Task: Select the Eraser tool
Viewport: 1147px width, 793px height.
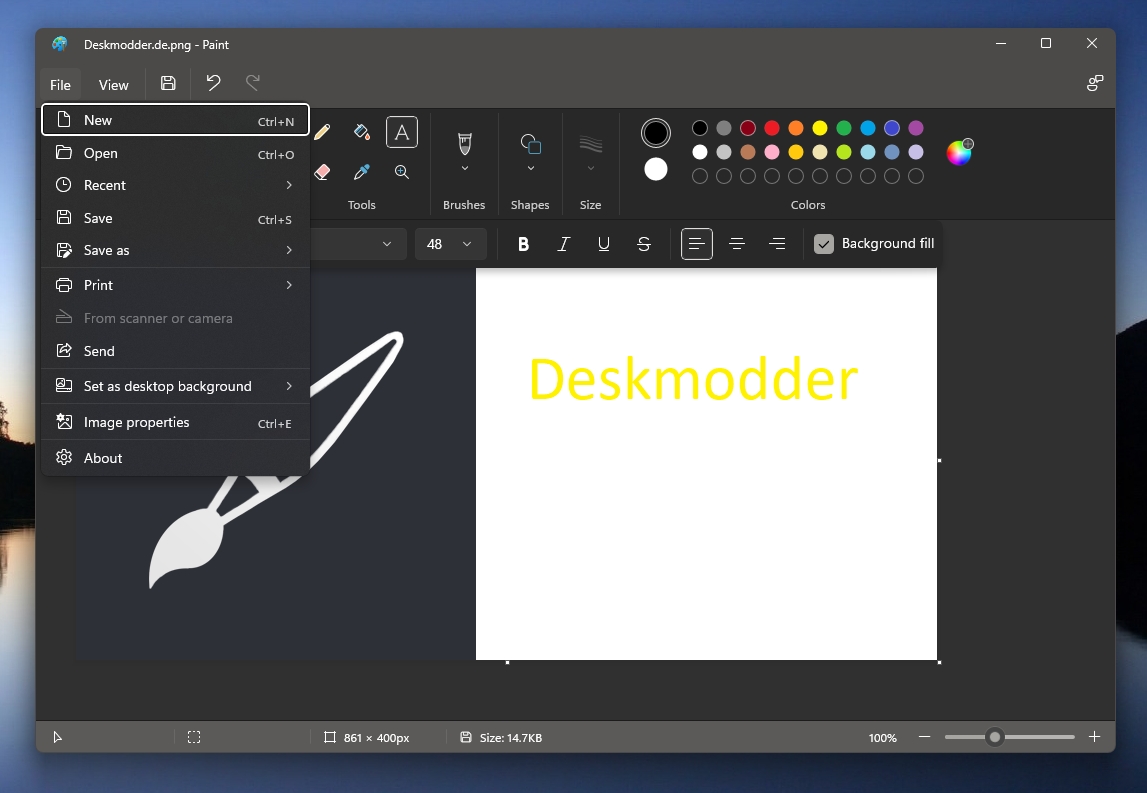Action: tap(322, 173)
